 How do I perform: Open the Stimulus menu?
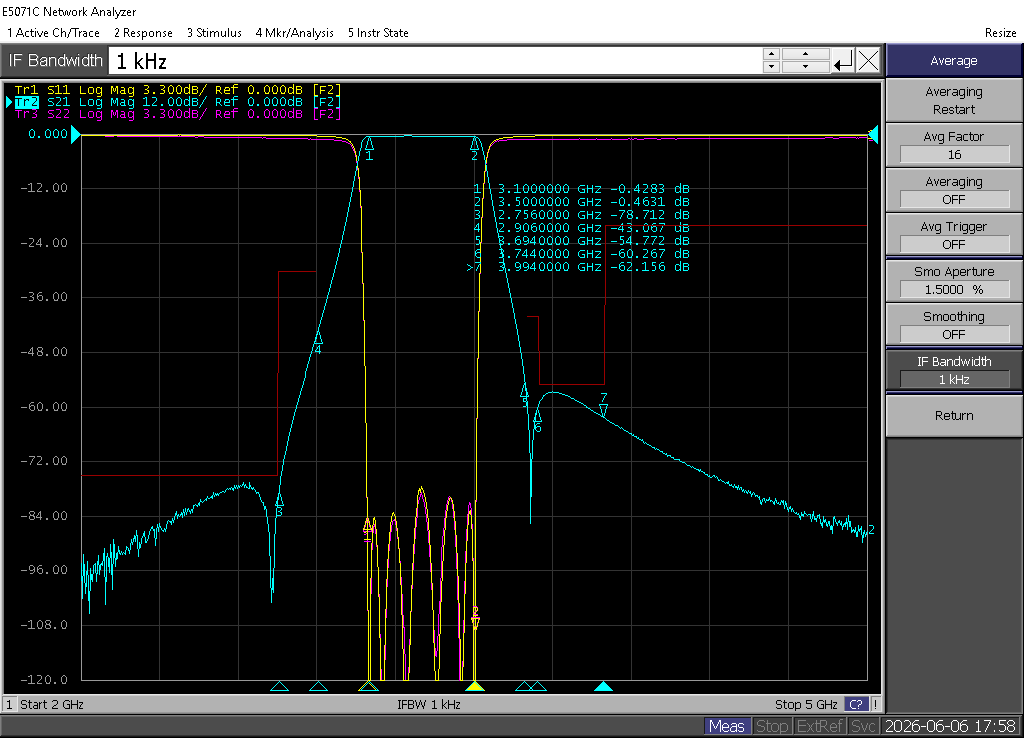[214, 33]
